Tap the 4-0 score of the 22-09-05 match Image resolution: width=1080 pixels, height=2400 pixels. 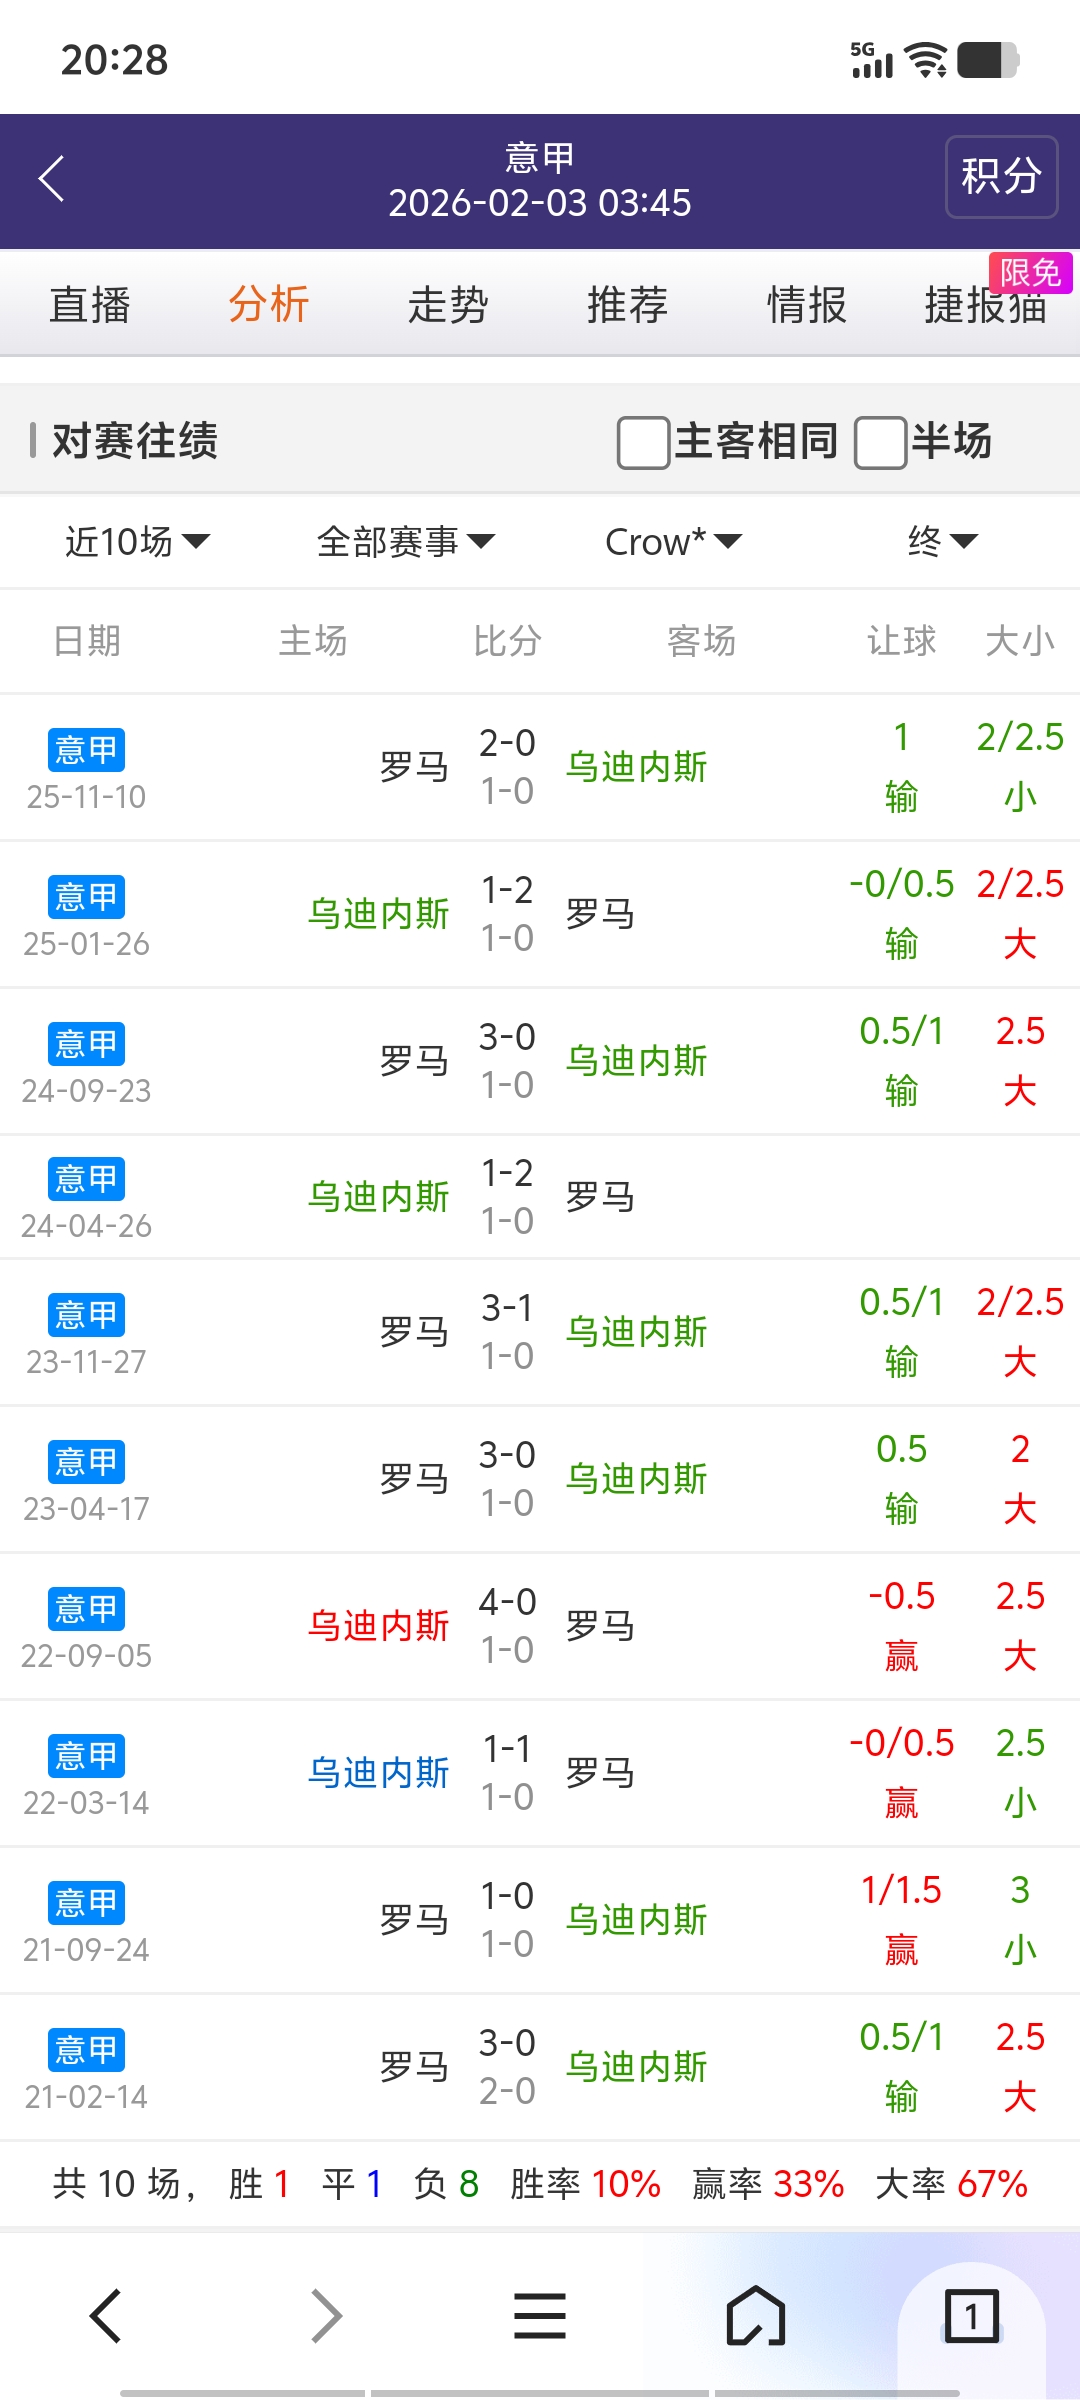[507, 1602]
